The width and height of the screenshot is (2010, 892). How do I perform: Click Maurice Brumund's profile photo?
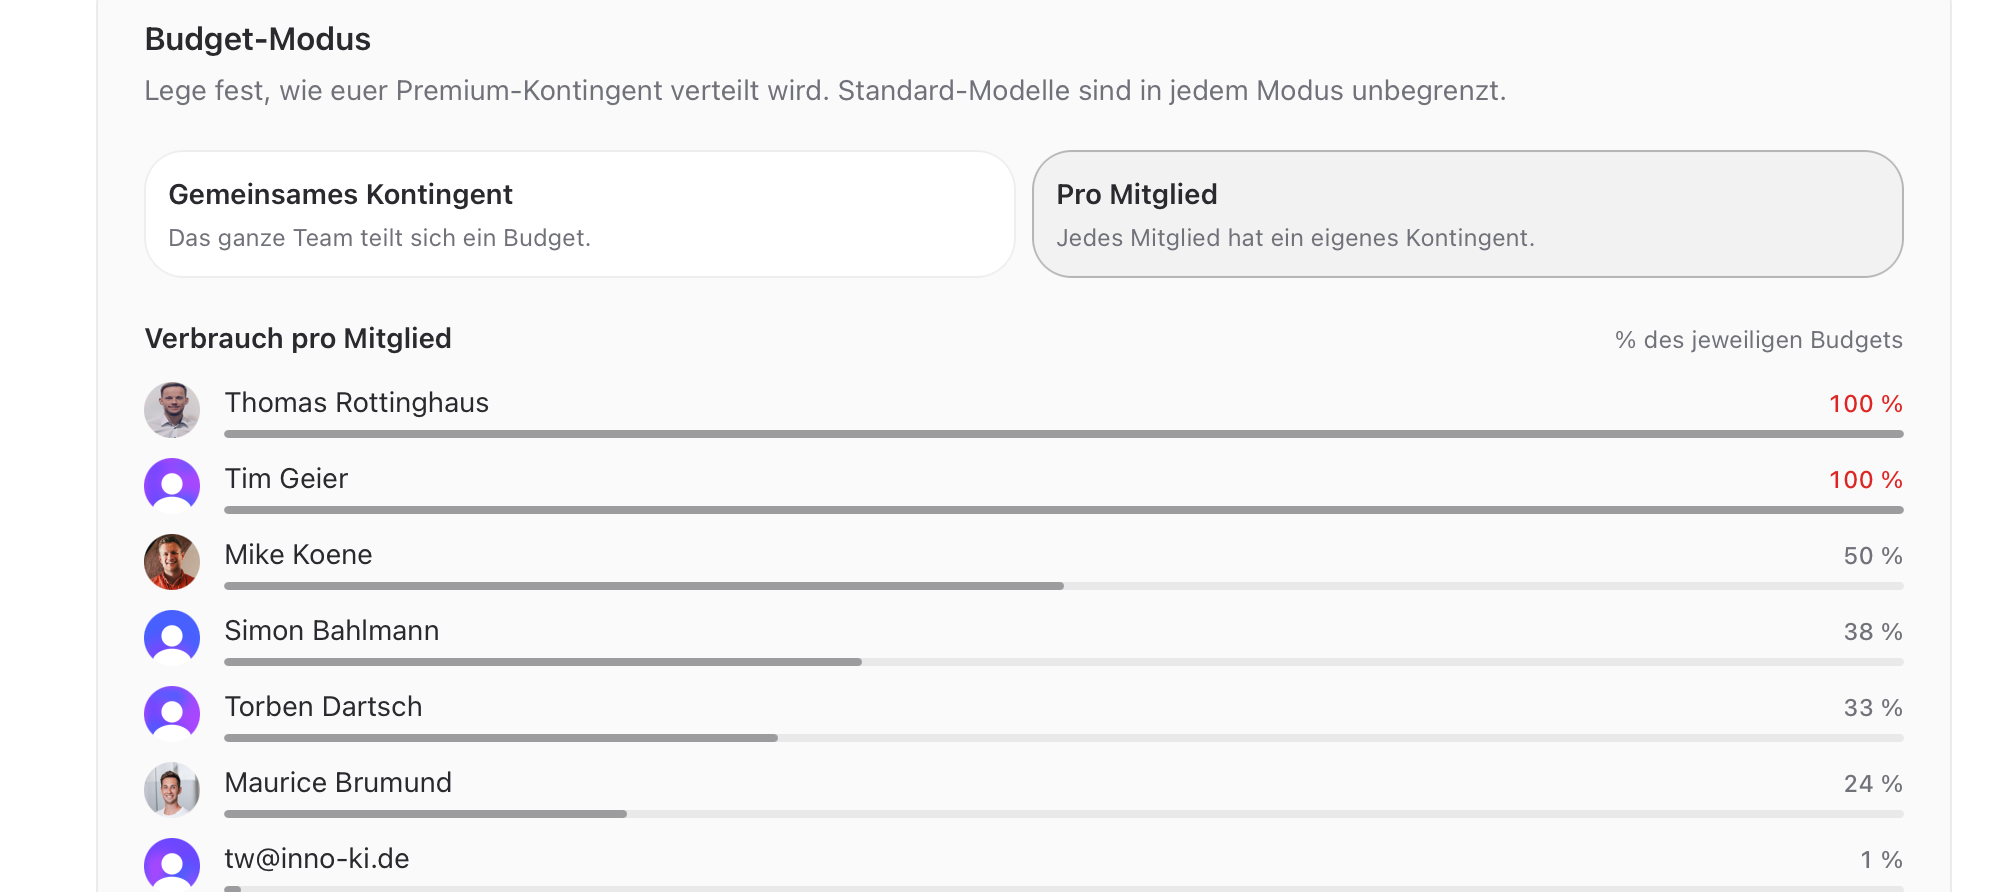click(x=172, y=790)
